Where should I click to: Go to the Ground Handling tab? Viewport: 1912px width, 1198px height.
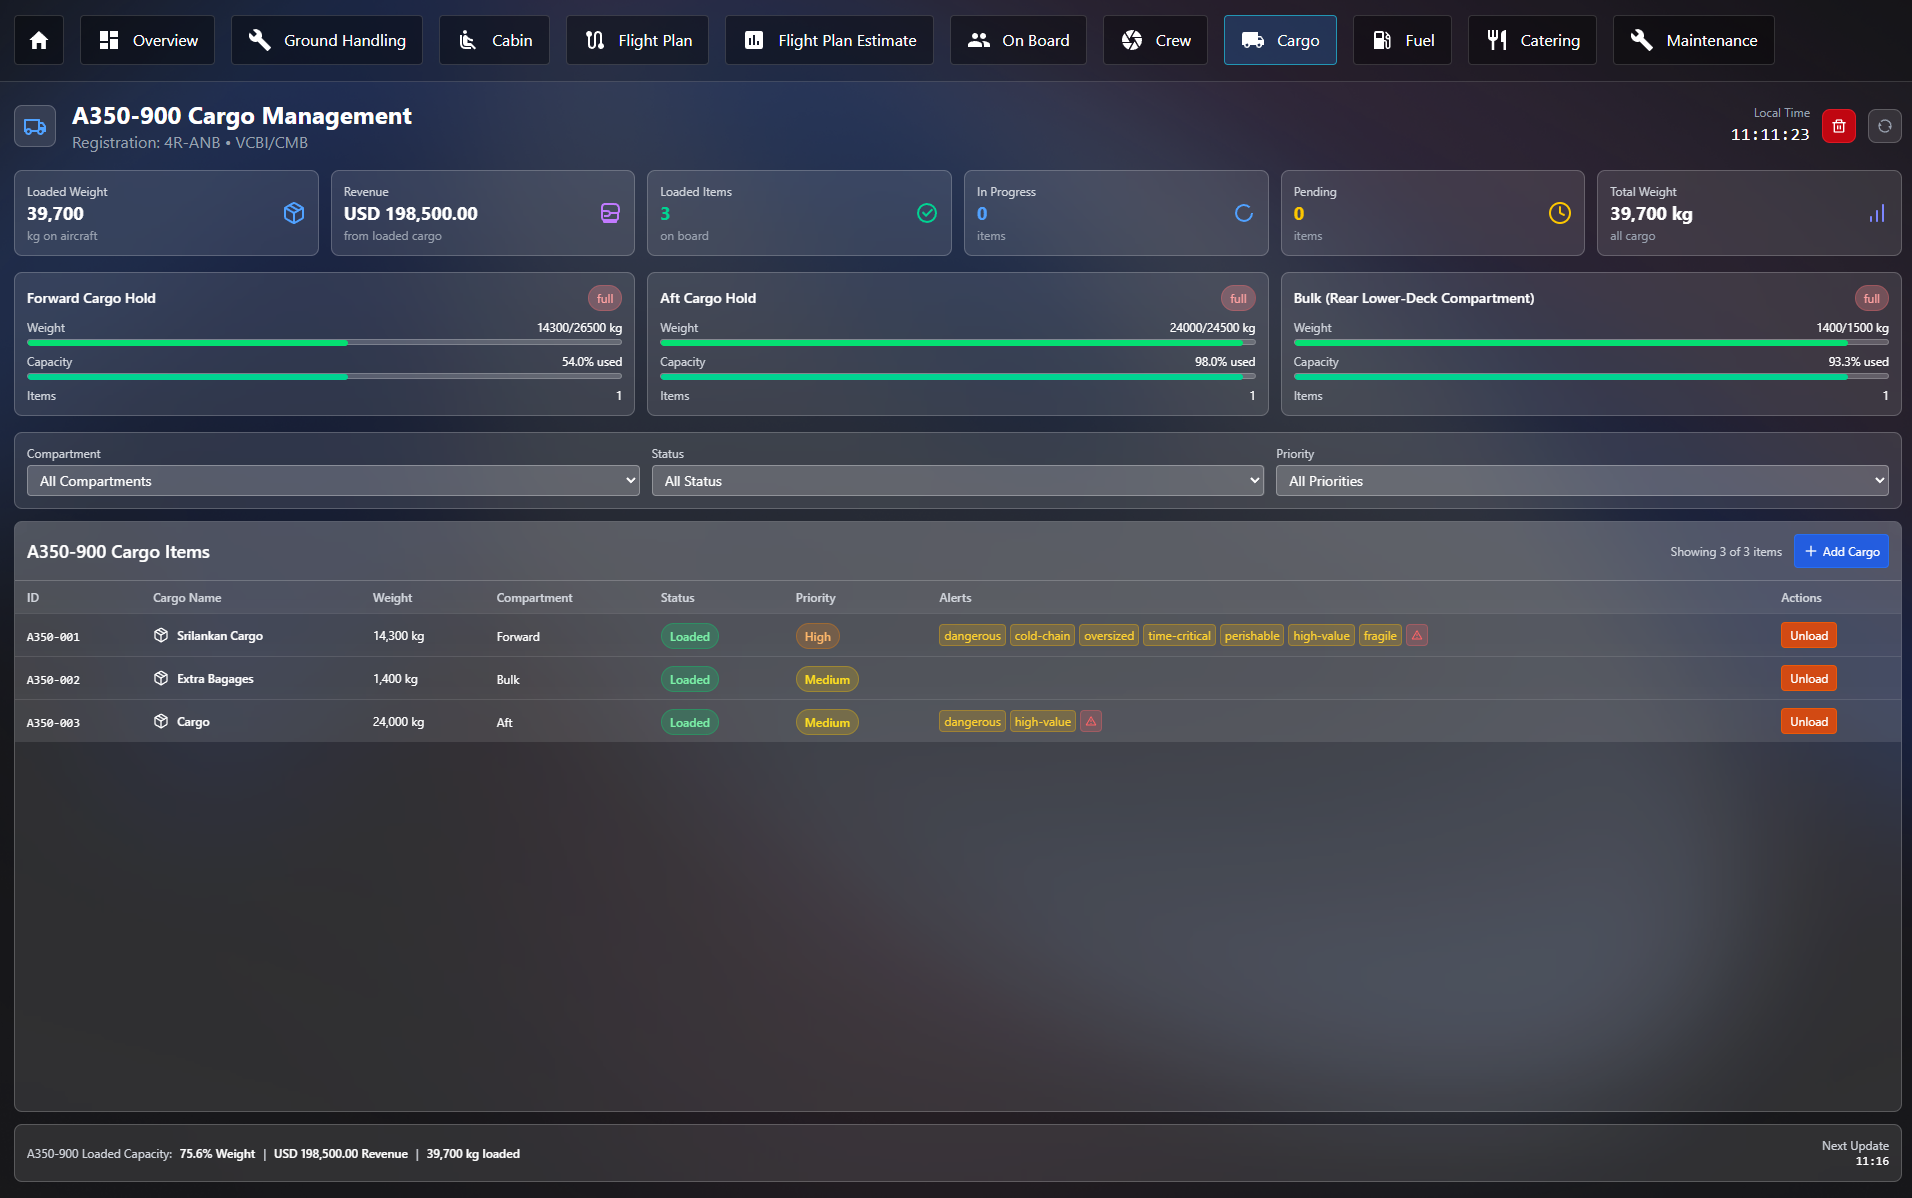tap(327, 40)
